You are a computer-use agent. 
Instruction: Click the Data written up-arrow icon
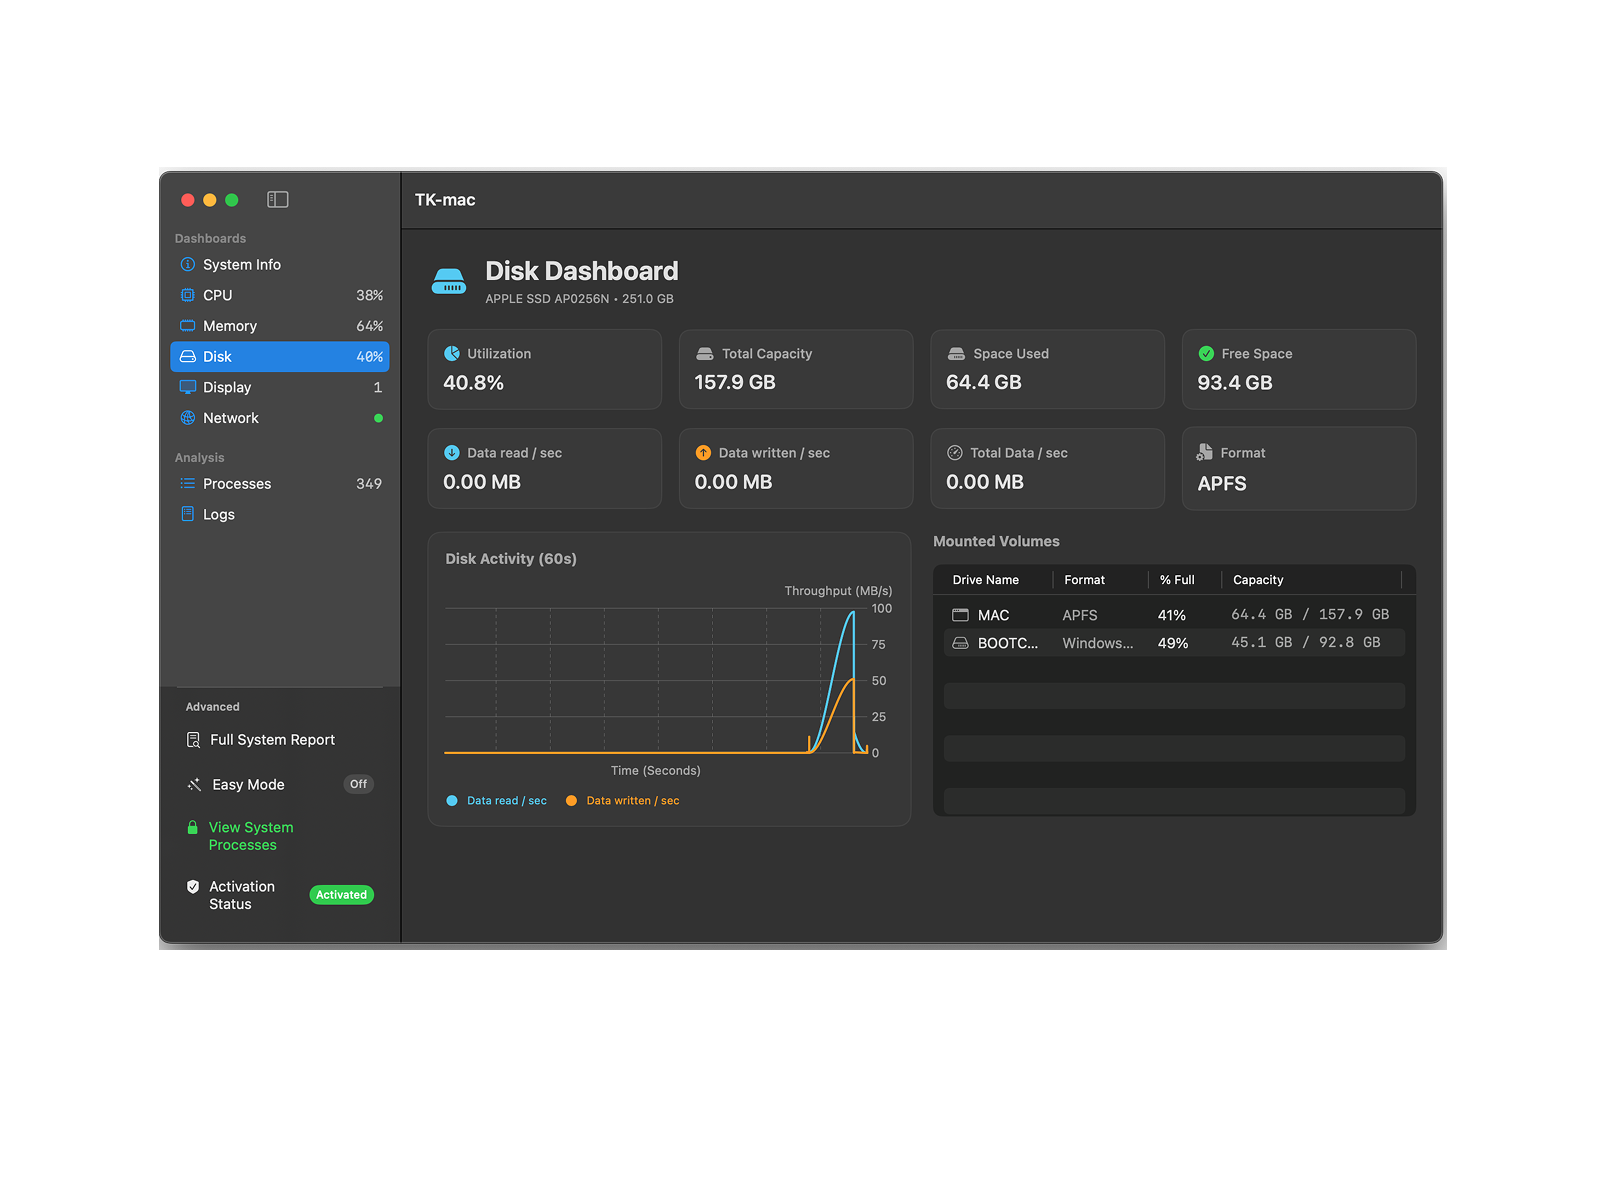[x=703, y=453]
